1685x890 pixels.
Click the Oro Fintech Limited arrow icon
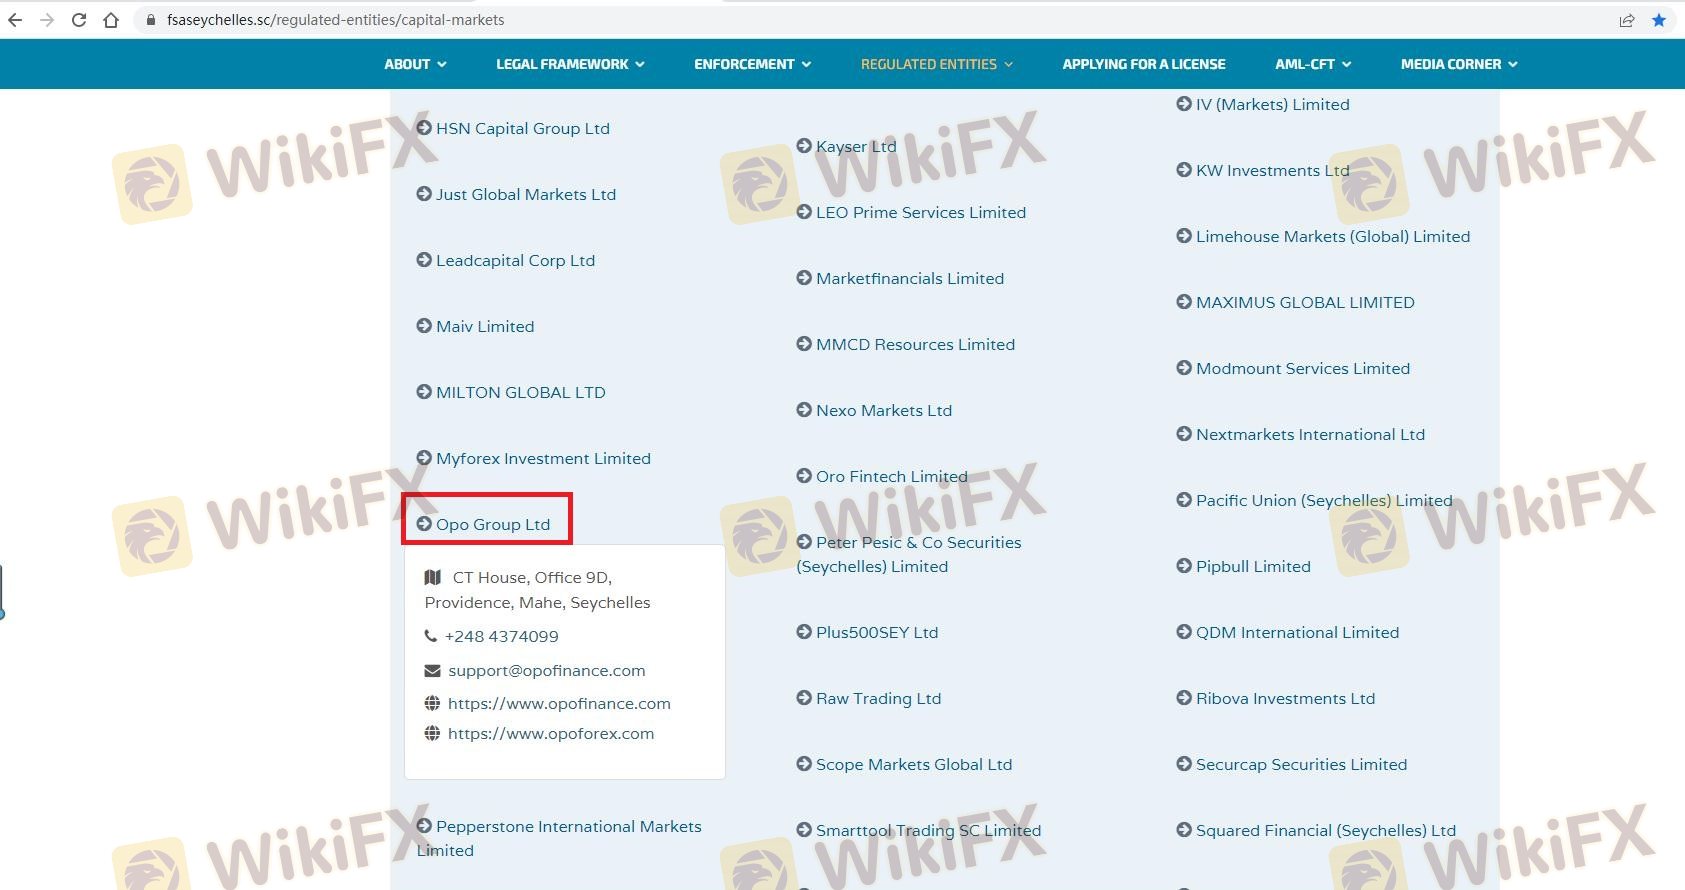(x=804, y=476)
